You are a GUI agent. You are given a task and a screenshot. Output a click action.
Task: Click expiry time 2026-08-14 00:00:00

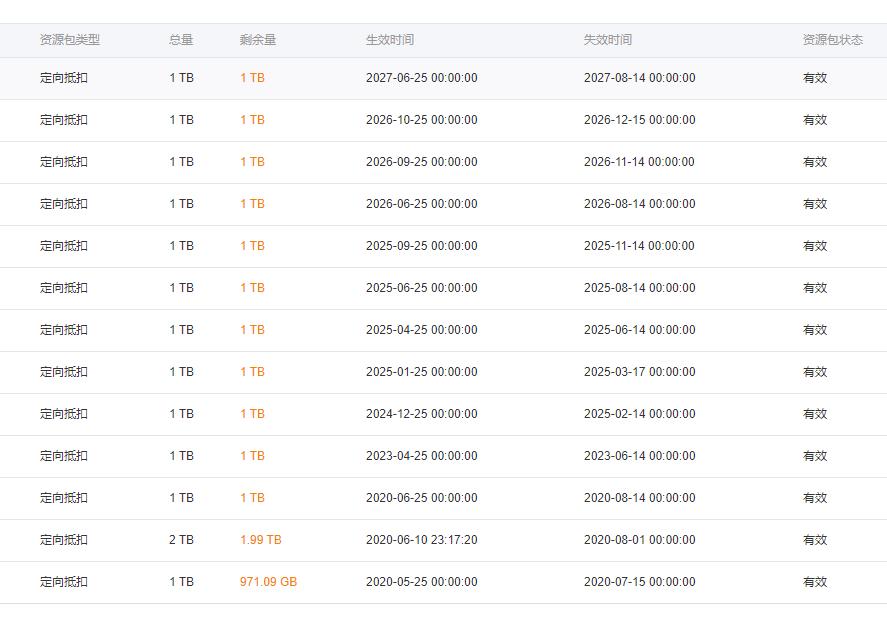point(639,204)
